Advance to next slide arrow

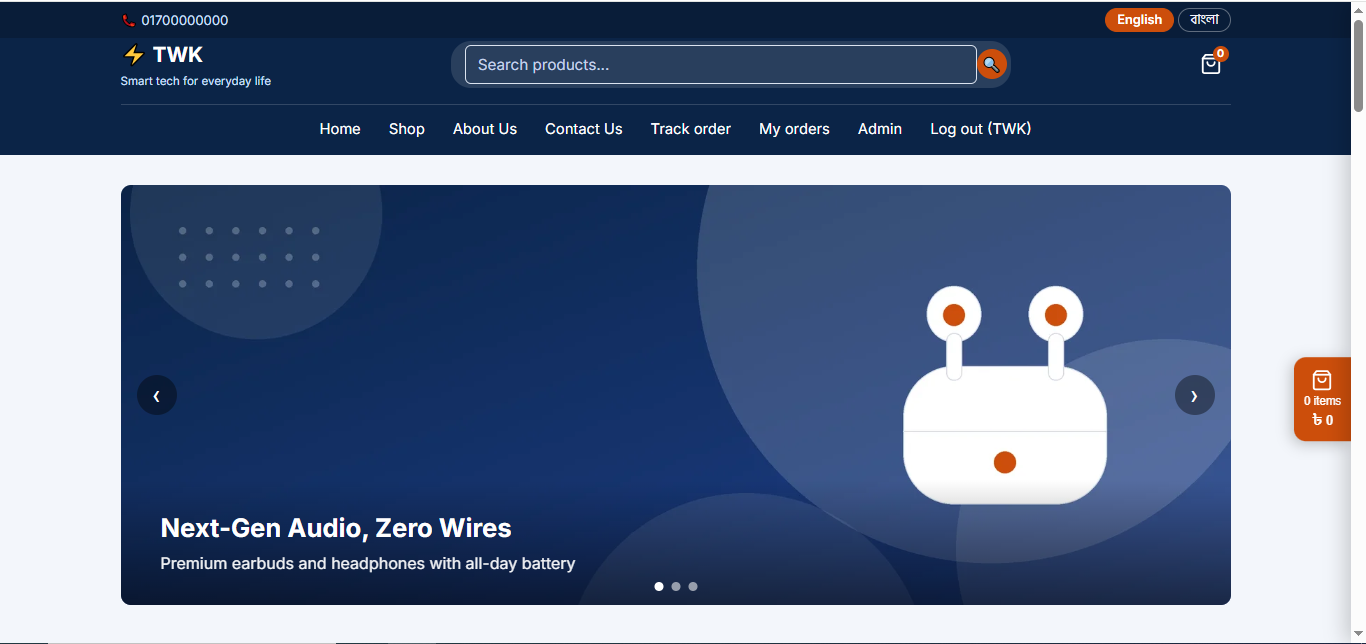pos(1194,395)
